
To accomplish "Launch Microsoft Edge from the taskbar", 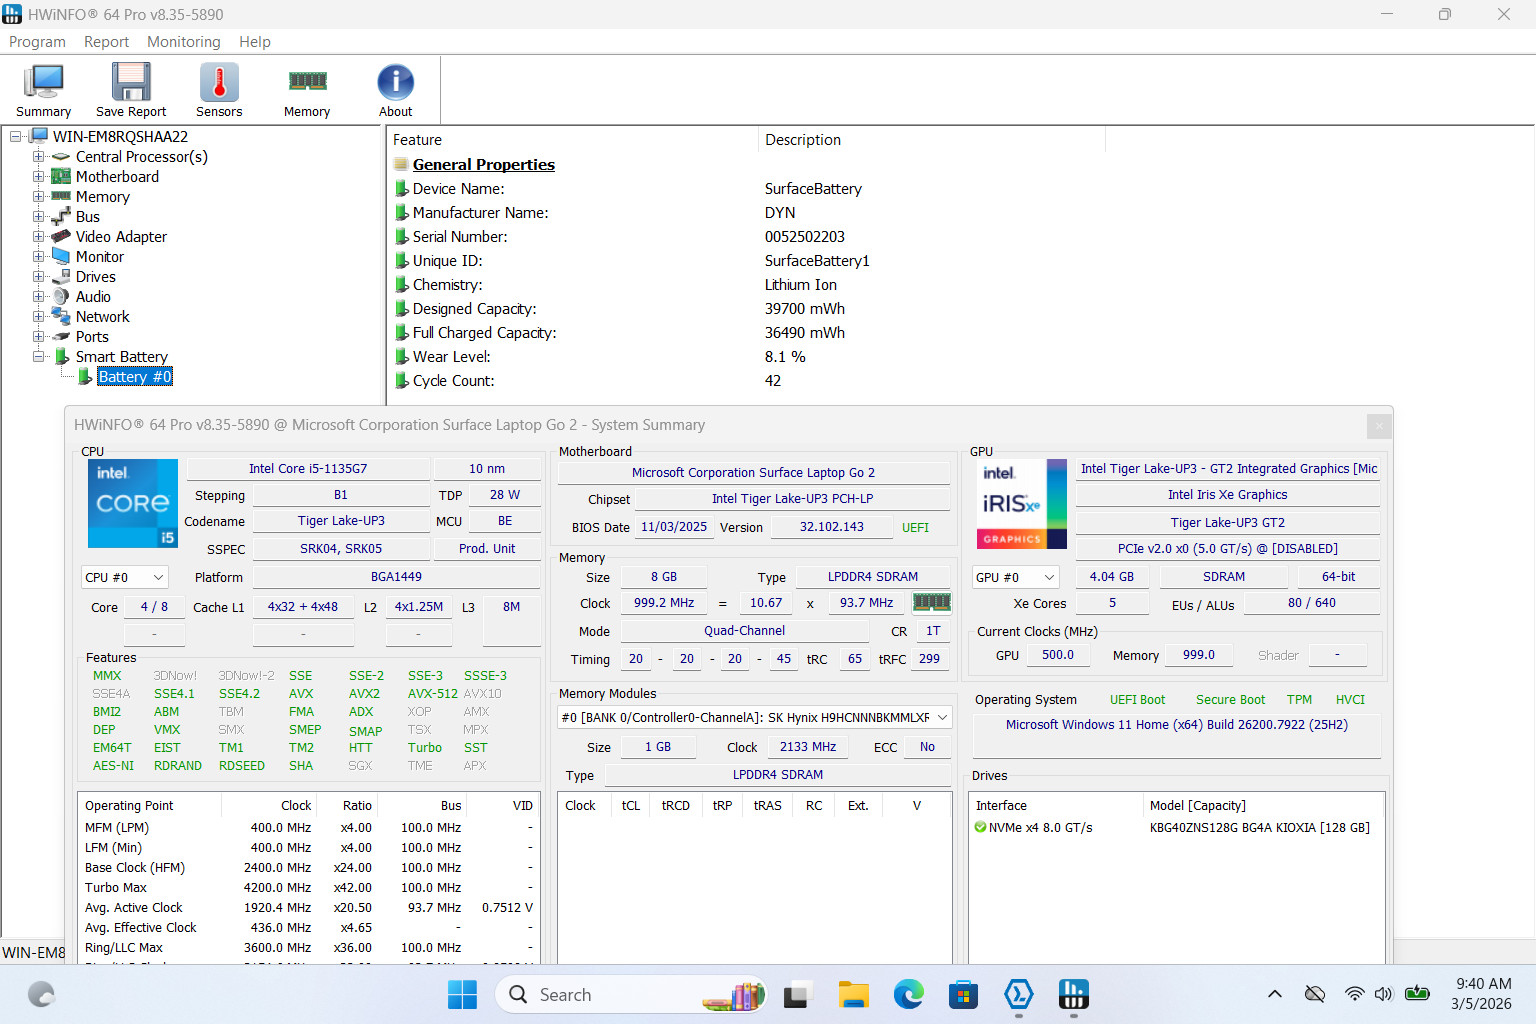I will [908, 995].
